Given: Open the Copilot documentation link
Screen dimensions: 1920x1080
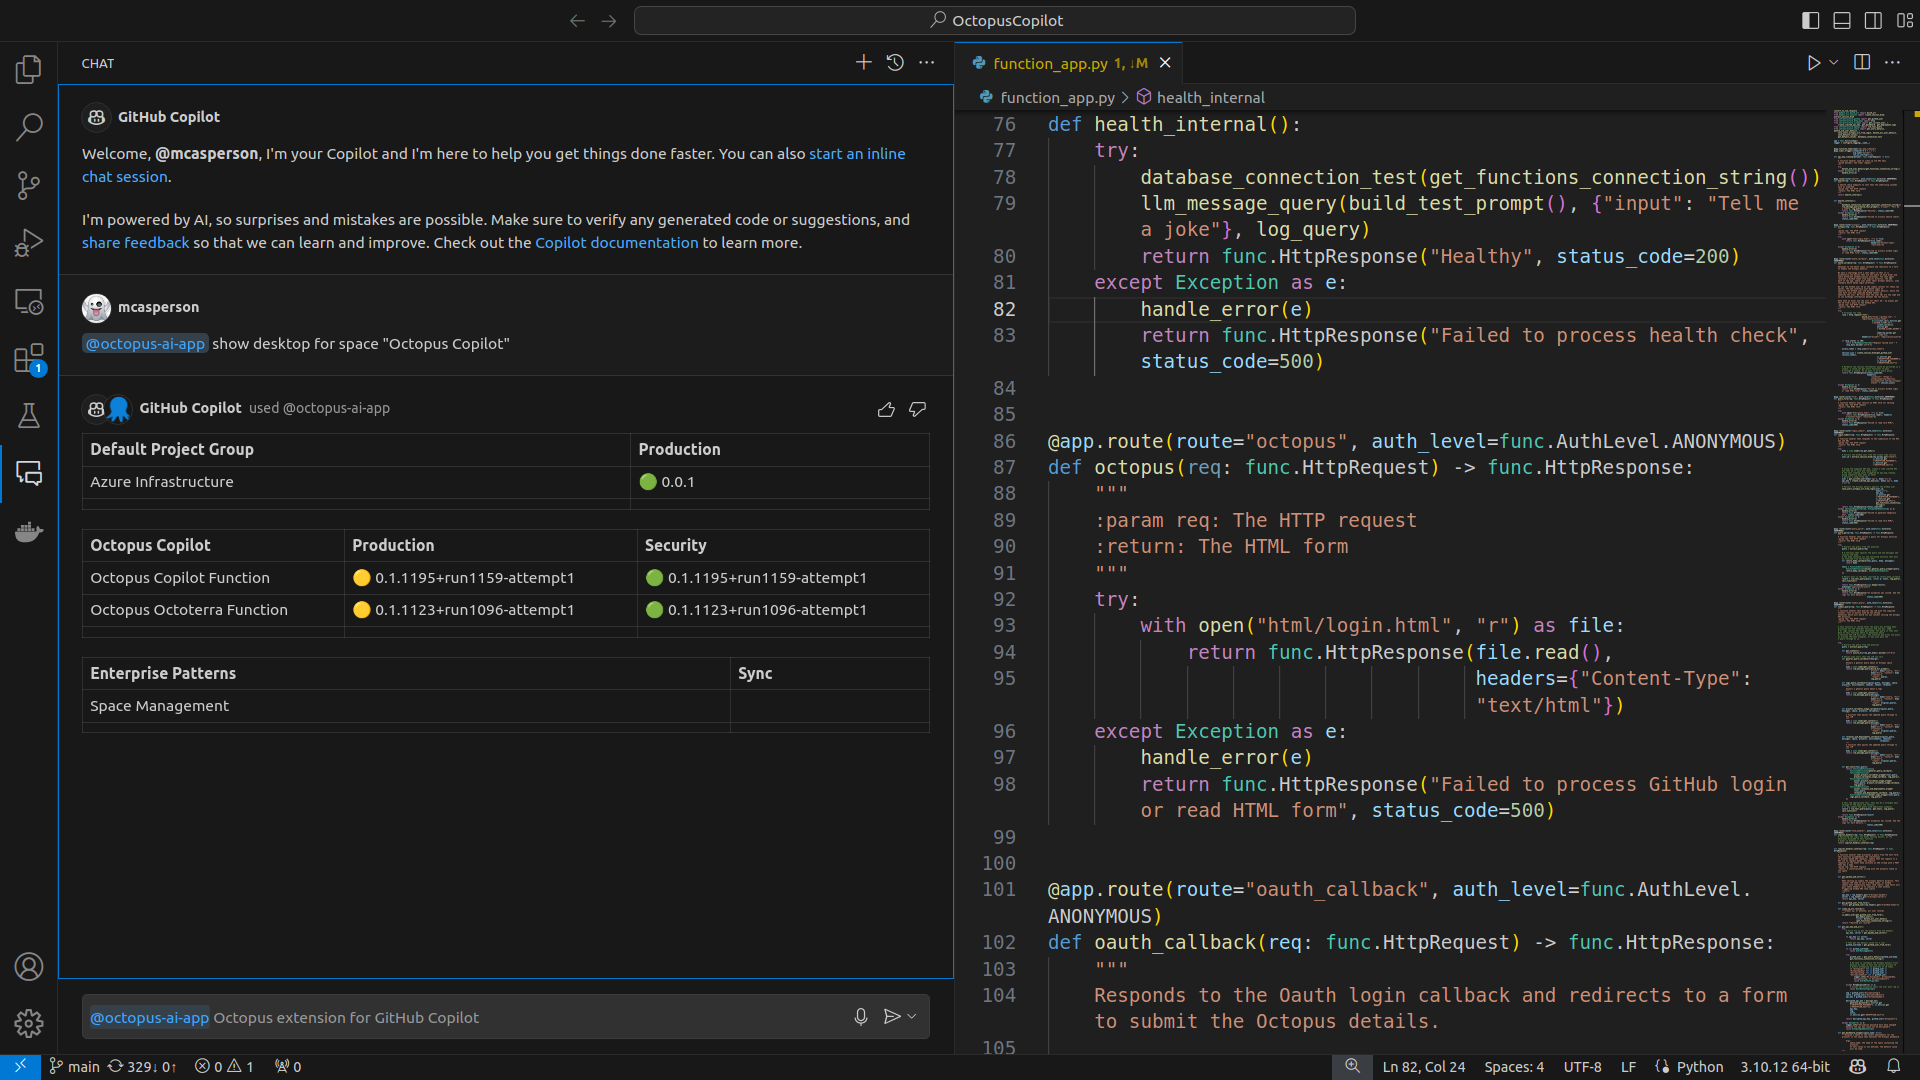Looking at the screenshot, I should coord(617,242).
